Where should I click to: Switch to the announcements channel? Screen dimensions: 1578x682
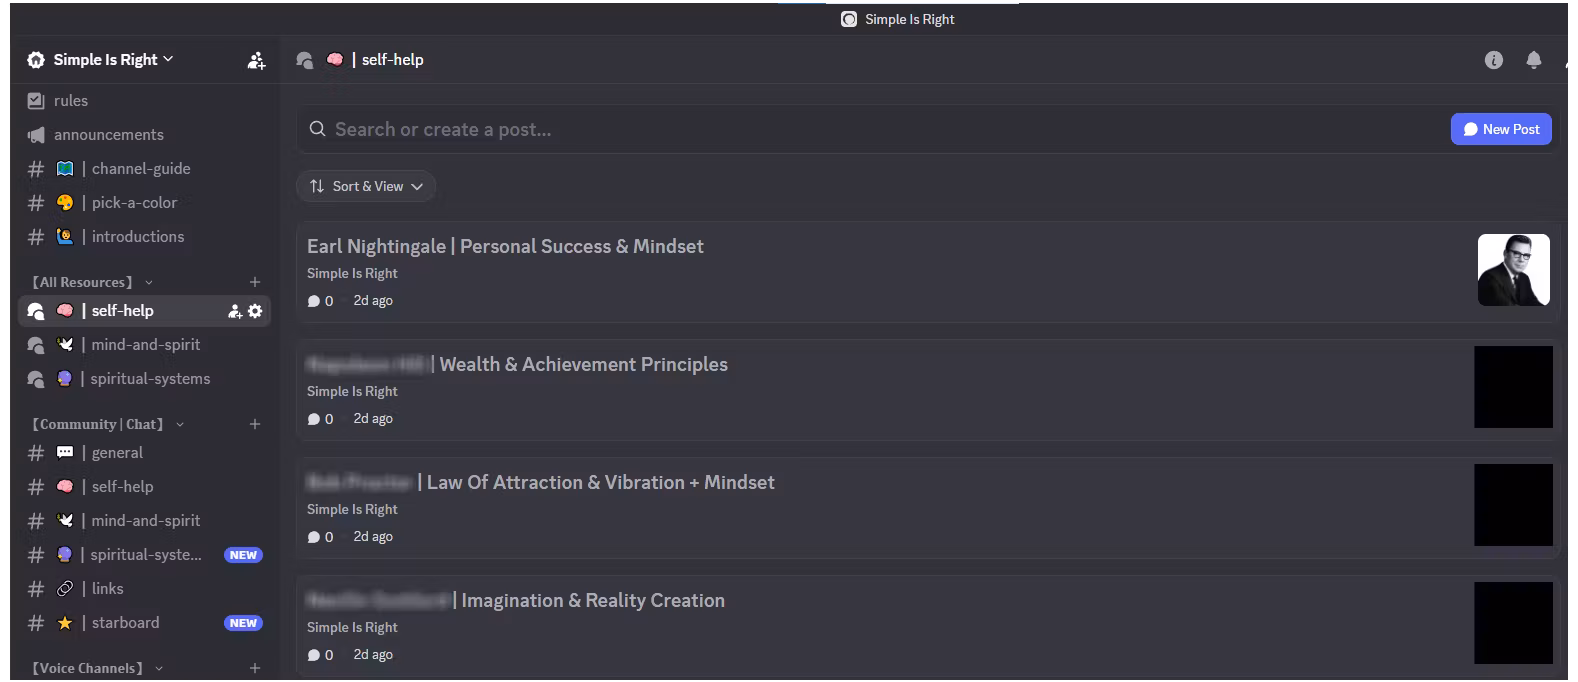108,135
